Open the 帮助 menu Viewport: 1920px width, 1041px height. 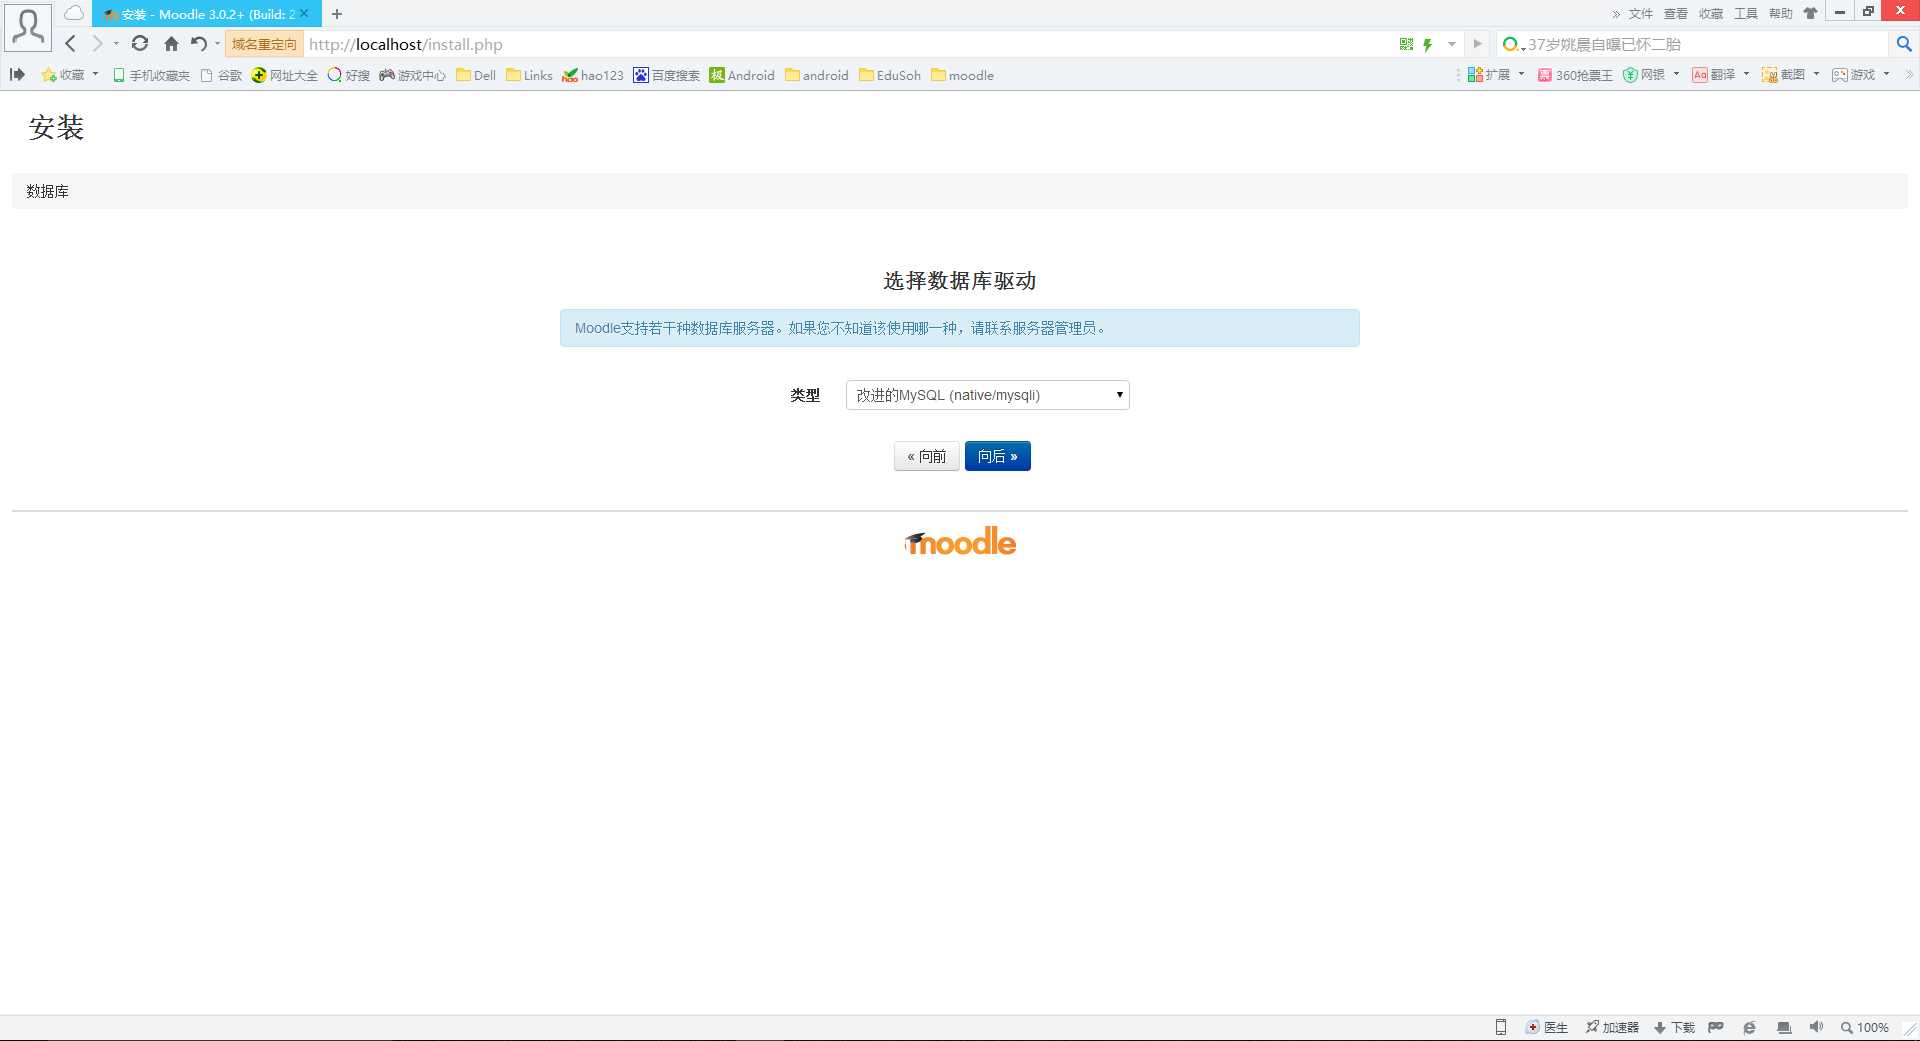coord(1781,14)
